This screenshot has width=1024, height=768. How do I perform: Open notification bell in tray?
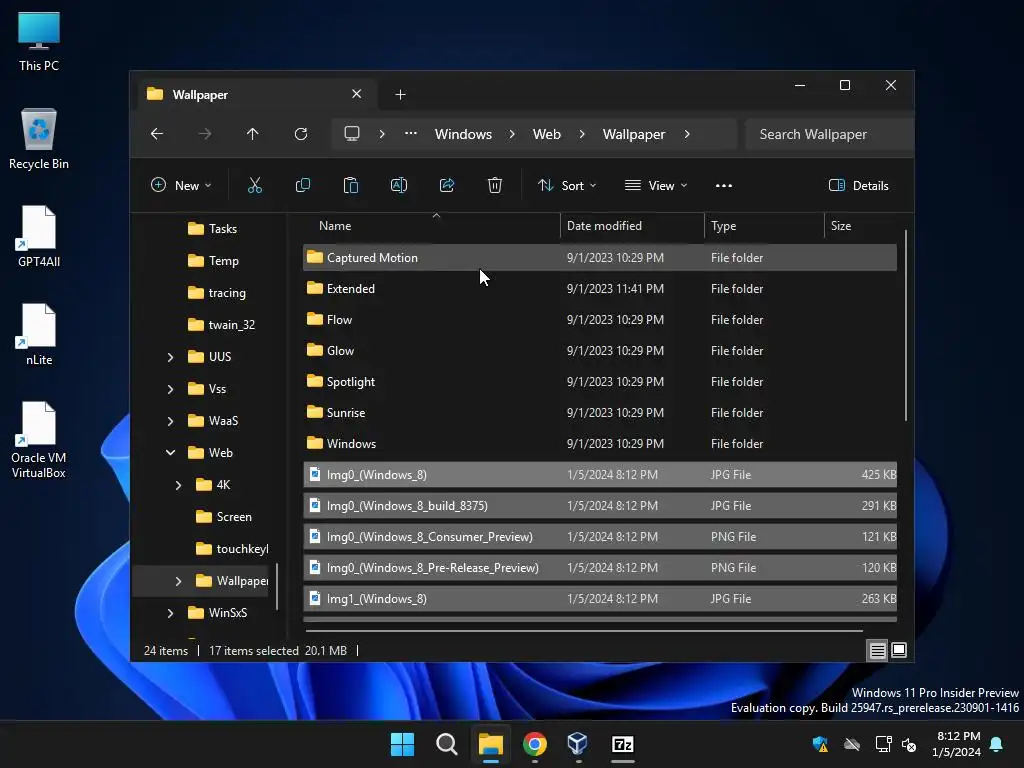[997, 744]
